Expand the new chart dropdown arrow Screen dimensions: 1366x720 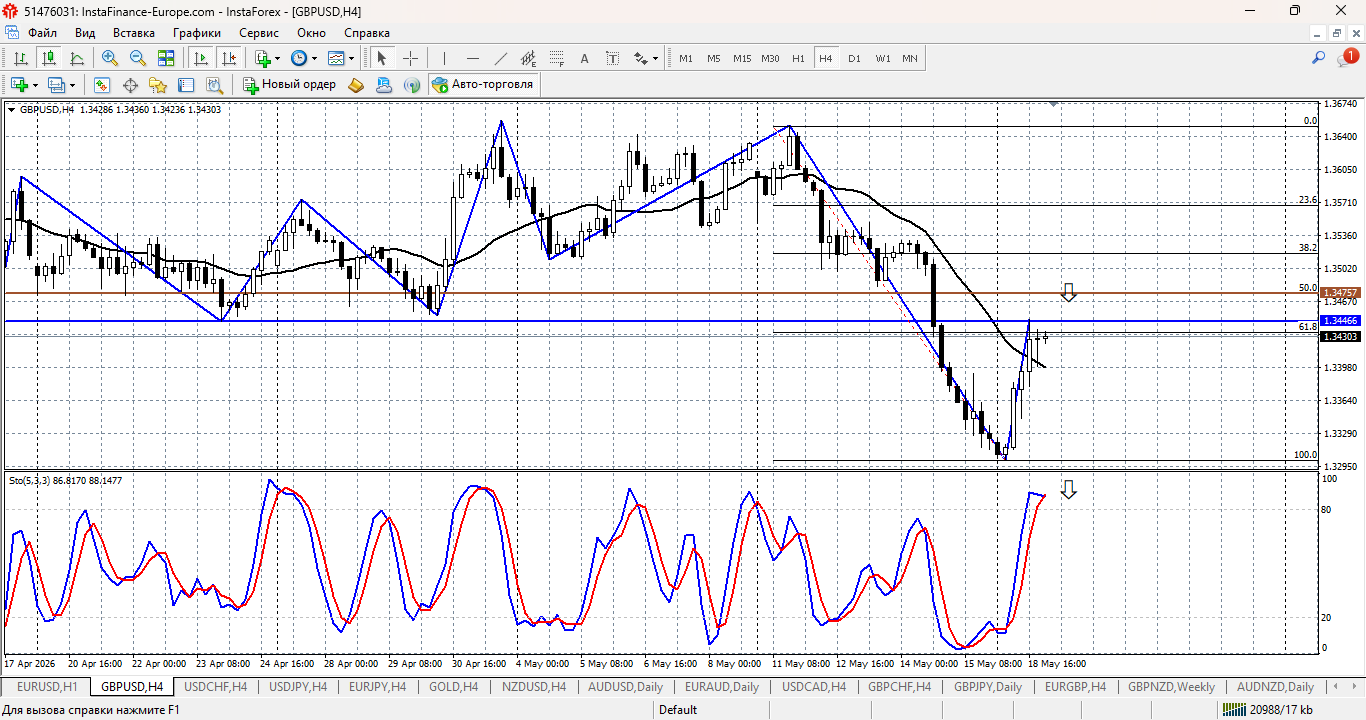pyautogui.click(x=35, y=85)
